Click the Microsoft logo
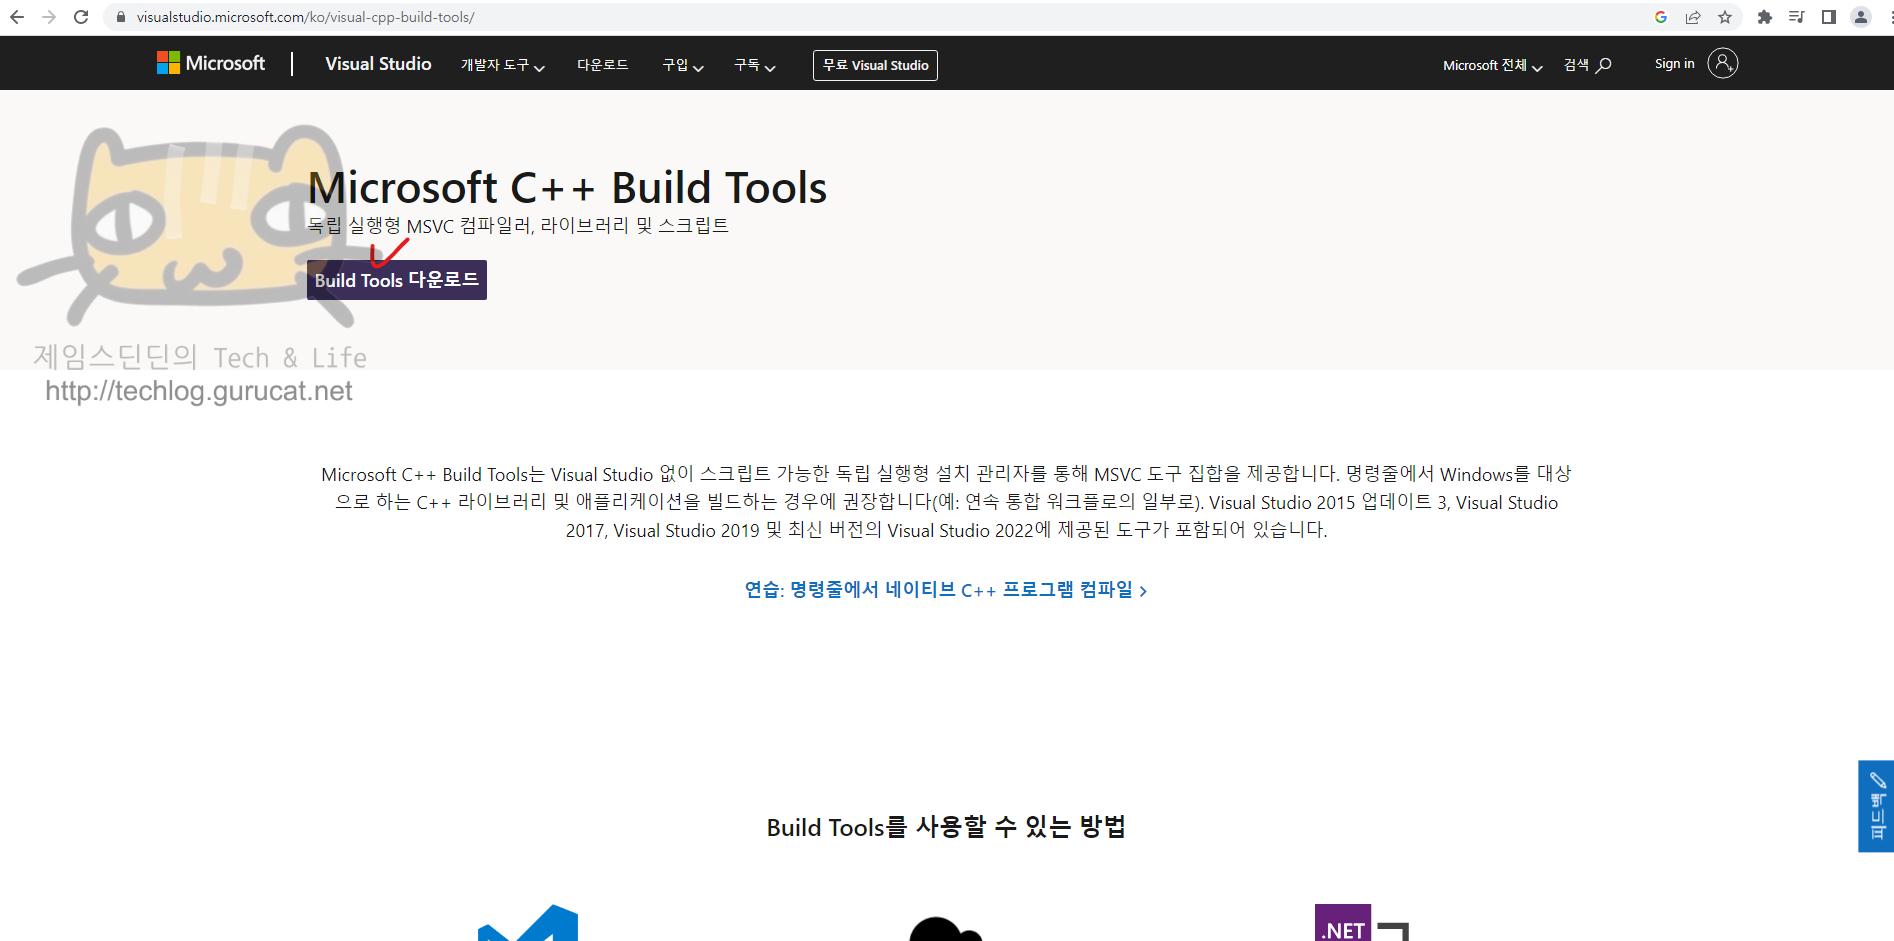1894x941 pixels. (x=211, y=63)
